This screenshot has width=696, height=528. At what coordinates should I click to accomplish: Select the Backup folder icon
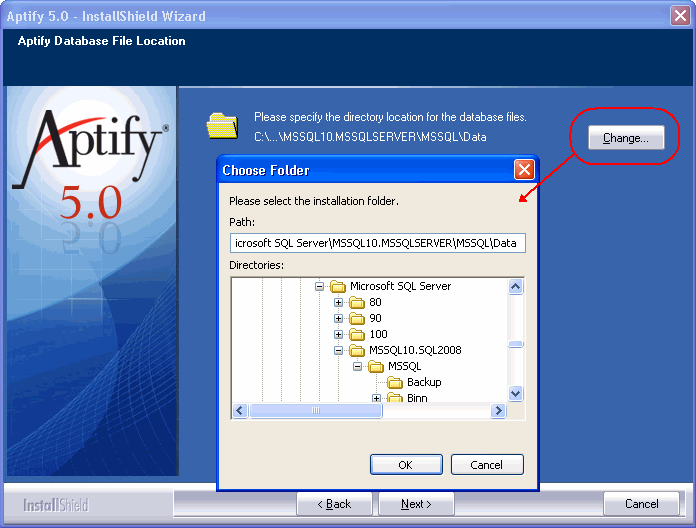(395, 382)
